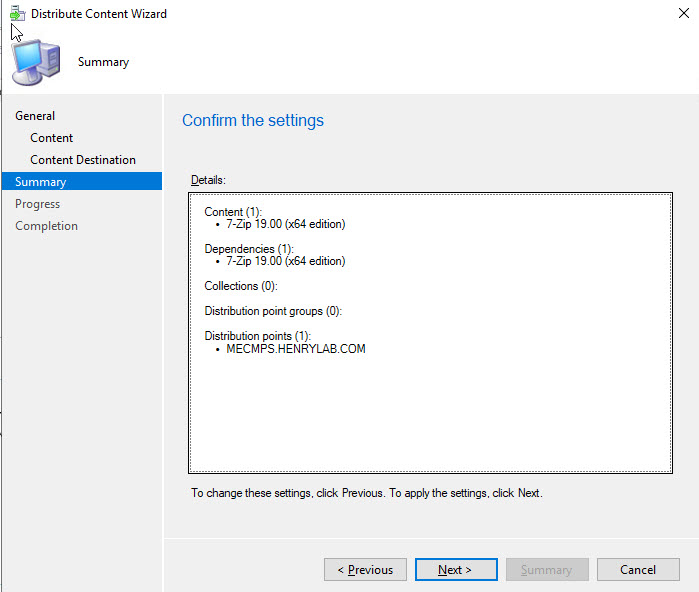Click the Distribution point groups (0) line
Viewport: 699px width, 592px height.
pos(273,311)
